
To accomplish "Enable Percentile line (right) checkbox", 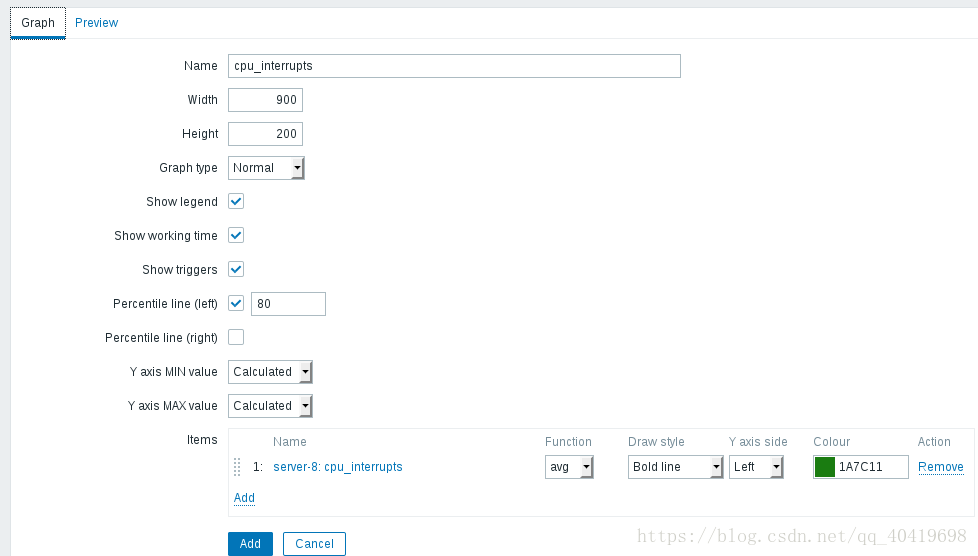I will [236, 338].
